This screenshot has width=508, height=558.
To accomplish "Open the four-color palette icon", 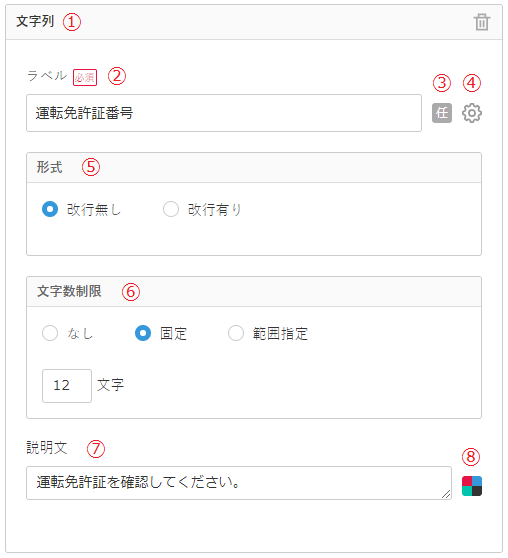I will coord(472,486).
